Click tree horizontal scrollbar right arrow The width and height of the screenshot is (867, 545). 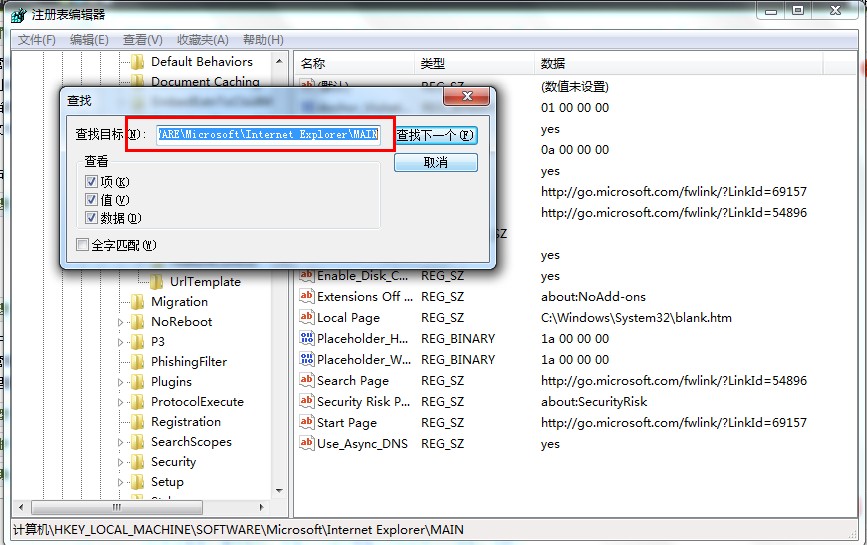(x=262, y=507)
